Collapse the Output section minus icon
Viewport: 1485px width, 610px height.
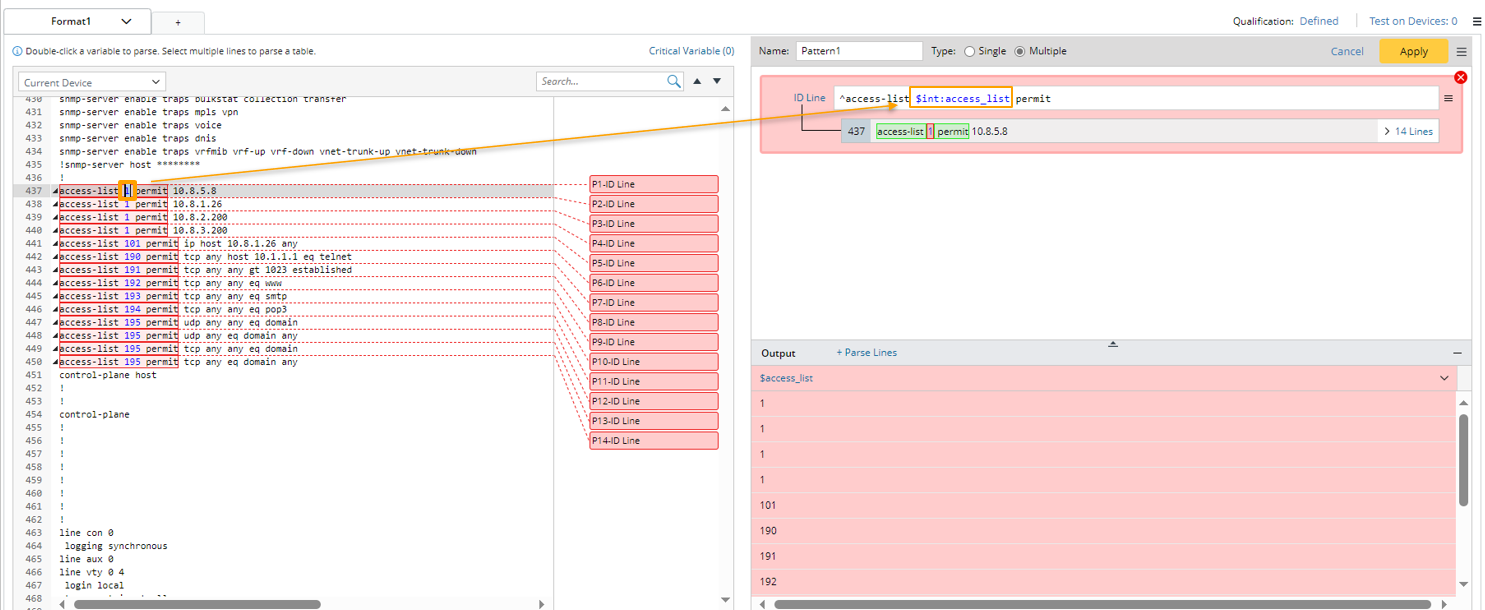pos(1457,353)
